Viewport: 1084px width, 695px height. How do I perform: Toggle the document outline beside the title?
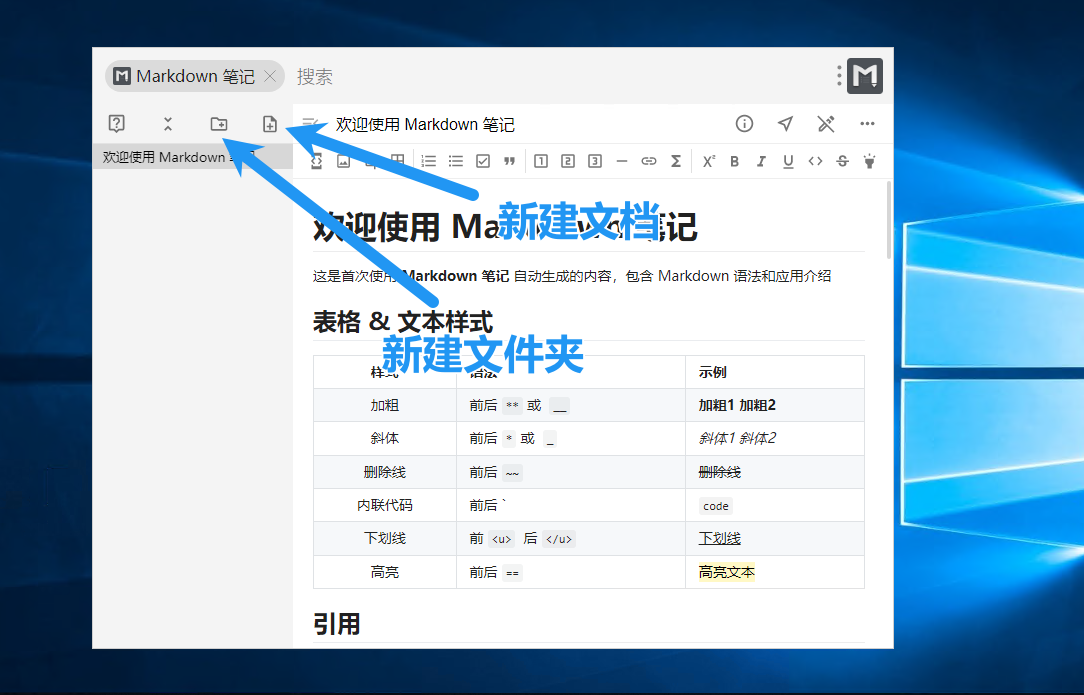(x=312, y=124)
